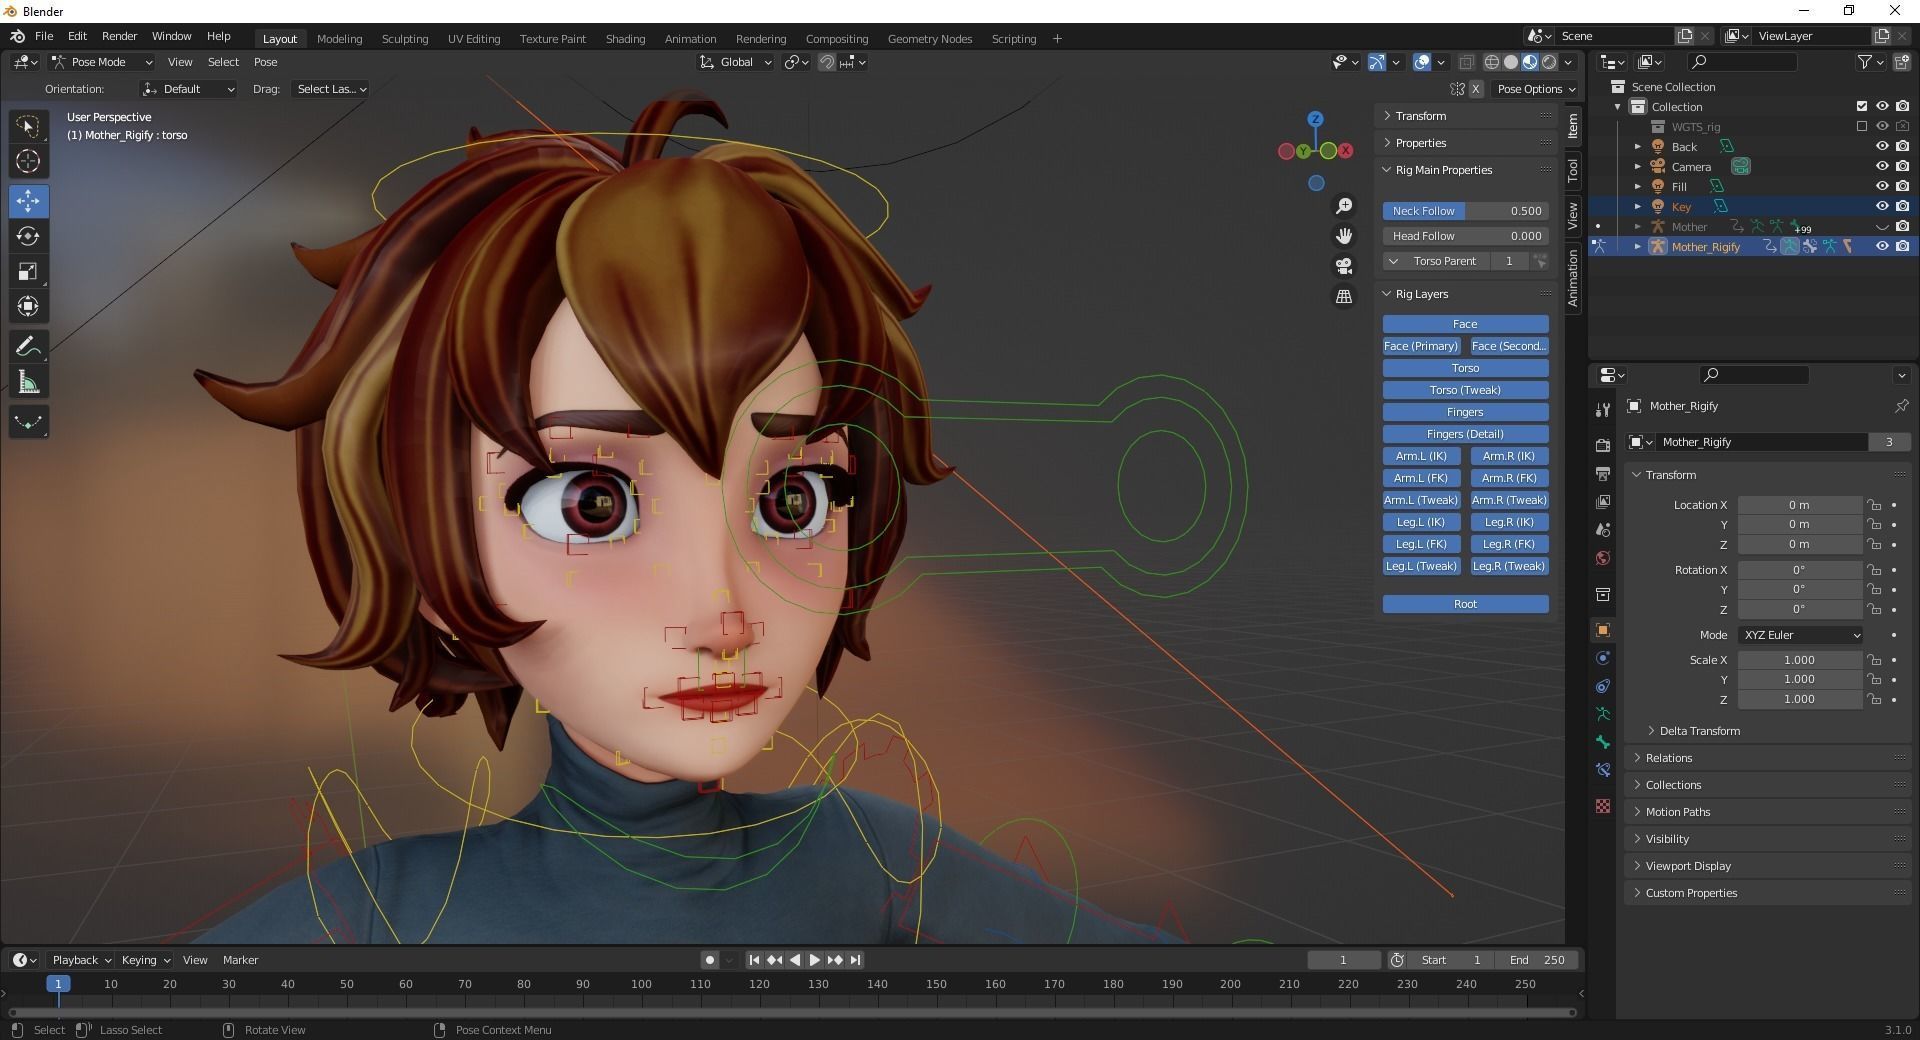This screenshot has width=1920, height=1040.
Task: Switch to rendered viewport shading
Action: coord(1549,62)
